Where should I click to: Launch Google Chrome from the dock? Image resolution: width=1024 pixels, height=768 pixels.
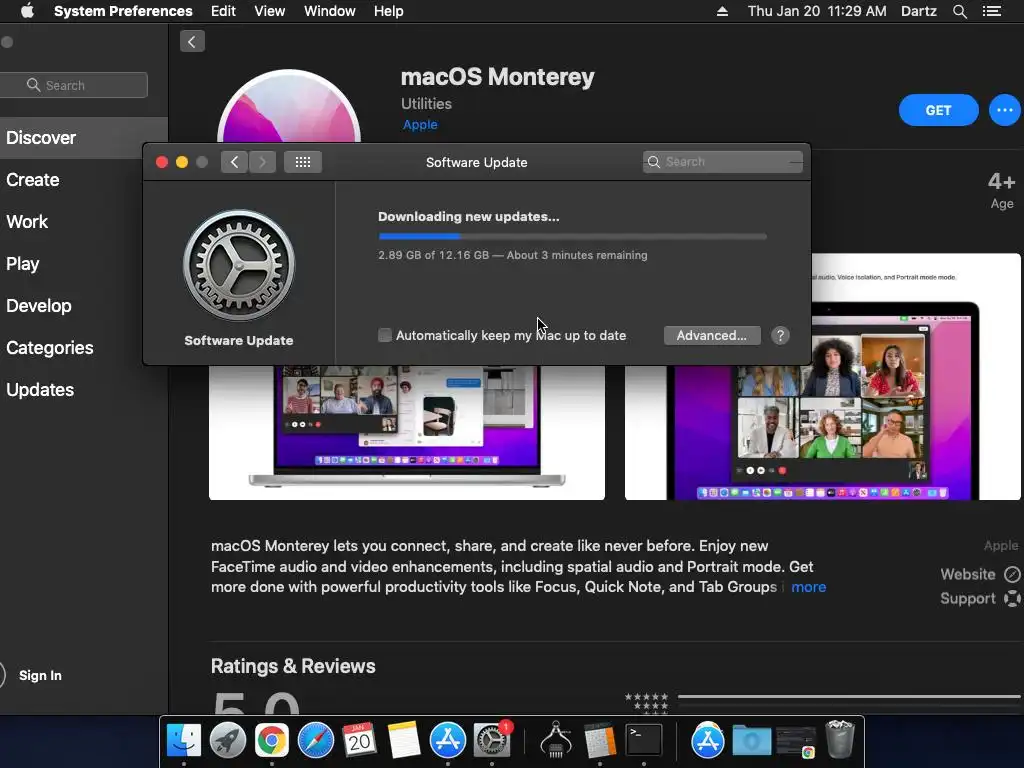pyautogui.click(x=272, y=741)
